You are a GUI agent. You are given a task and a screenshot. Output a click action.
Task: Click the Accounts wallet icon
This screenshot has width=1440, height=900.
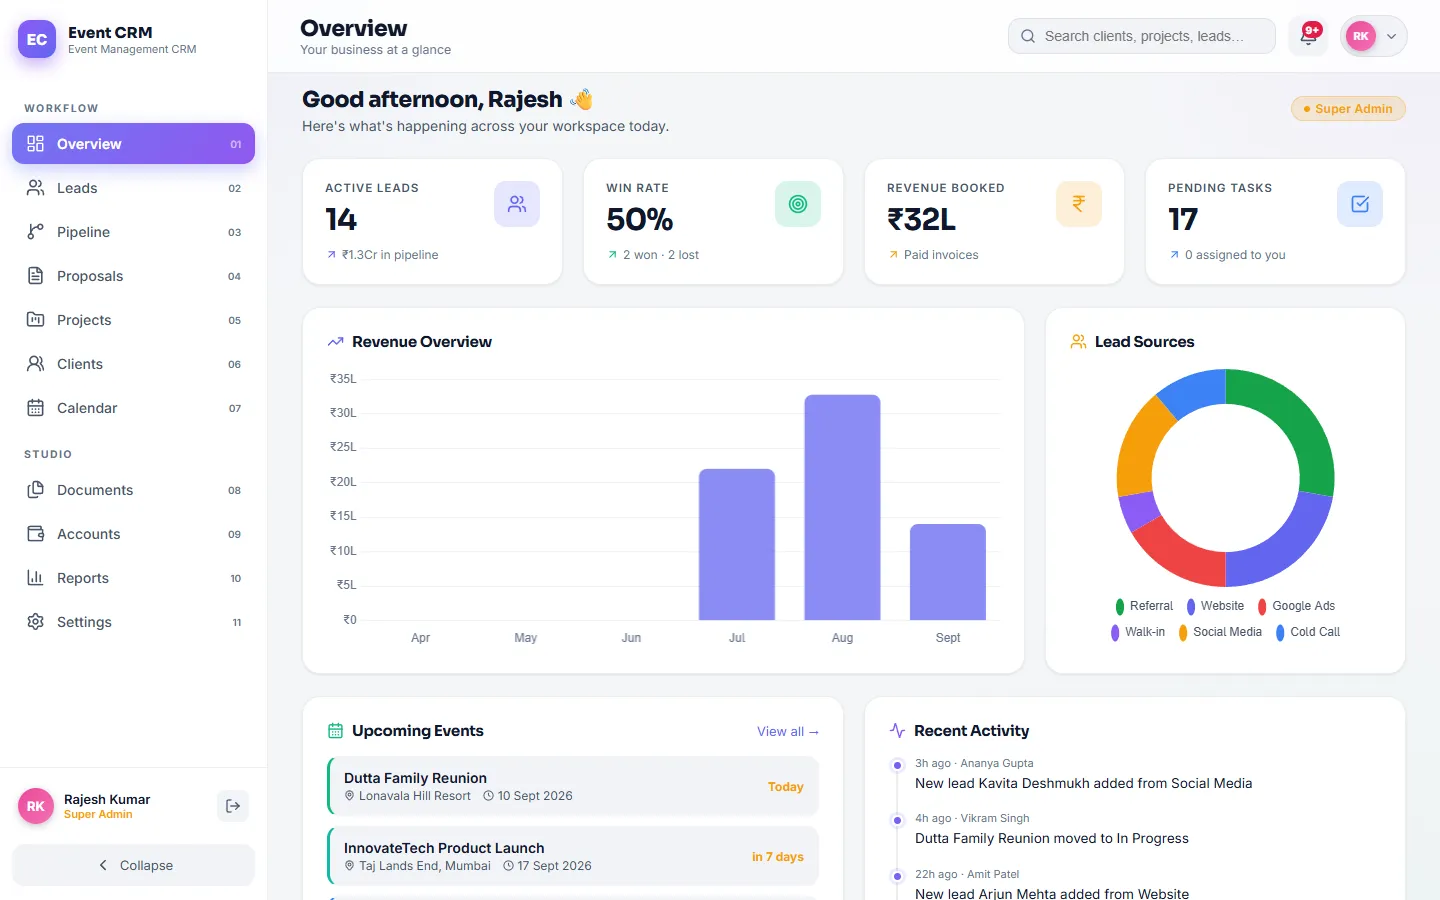36,534
